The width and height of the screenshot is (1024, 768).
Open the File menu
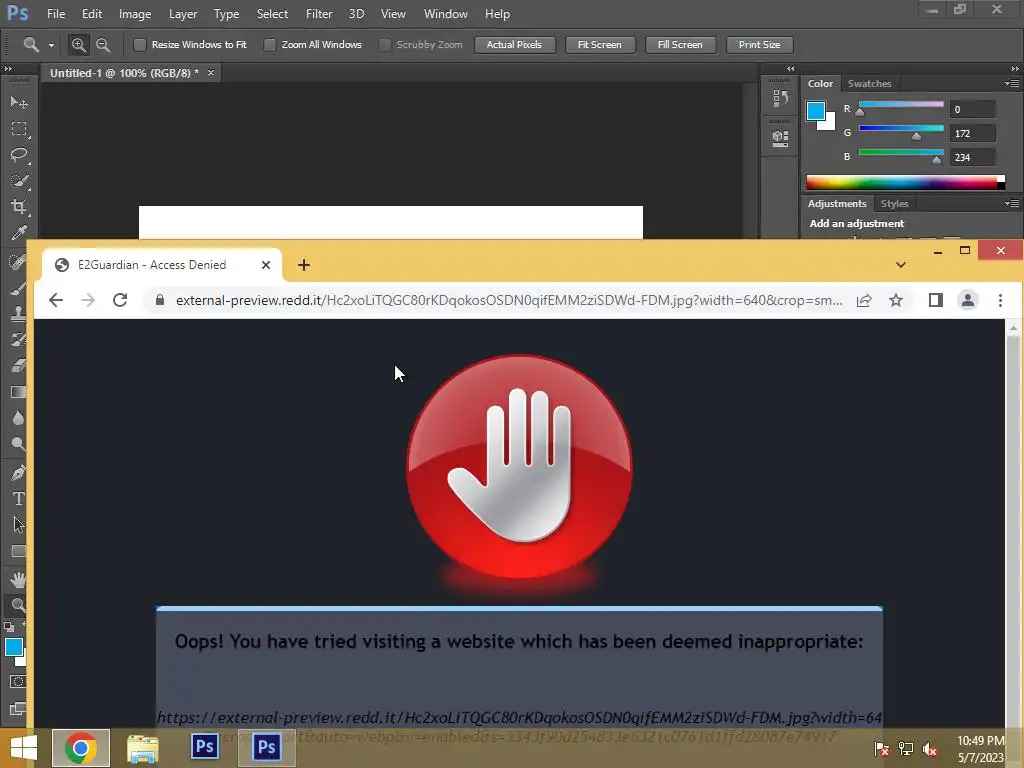(56, 14)
